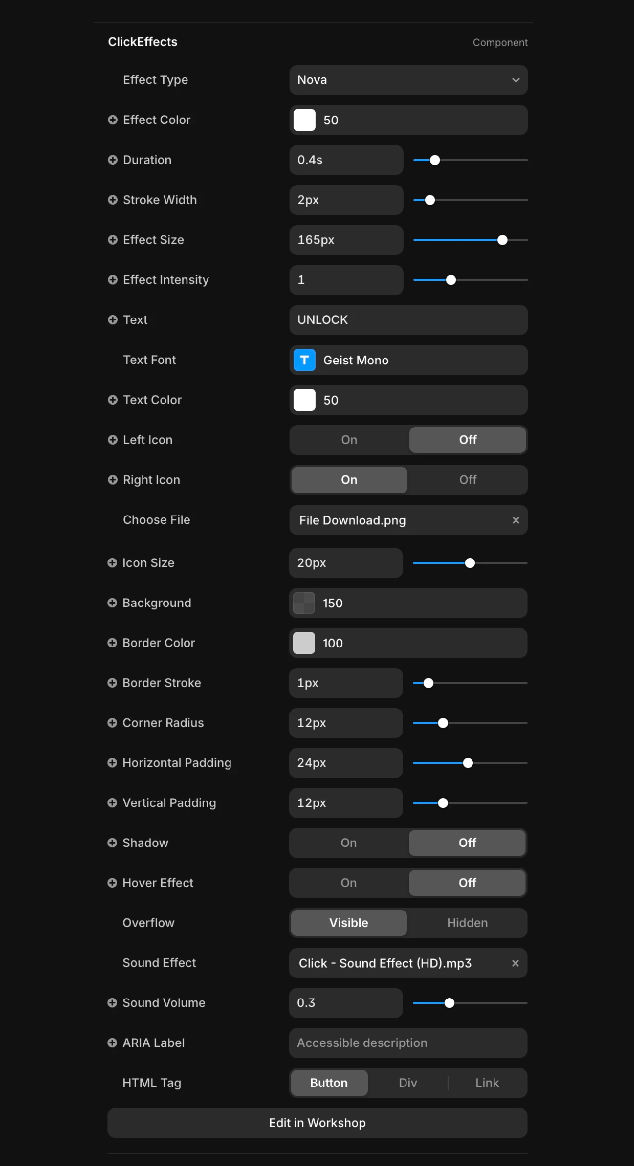Image resolution: width=634 pixels, height=1166 pixels.
Task: Click the plus icon beside Text property
Action: tap(113, 320)
